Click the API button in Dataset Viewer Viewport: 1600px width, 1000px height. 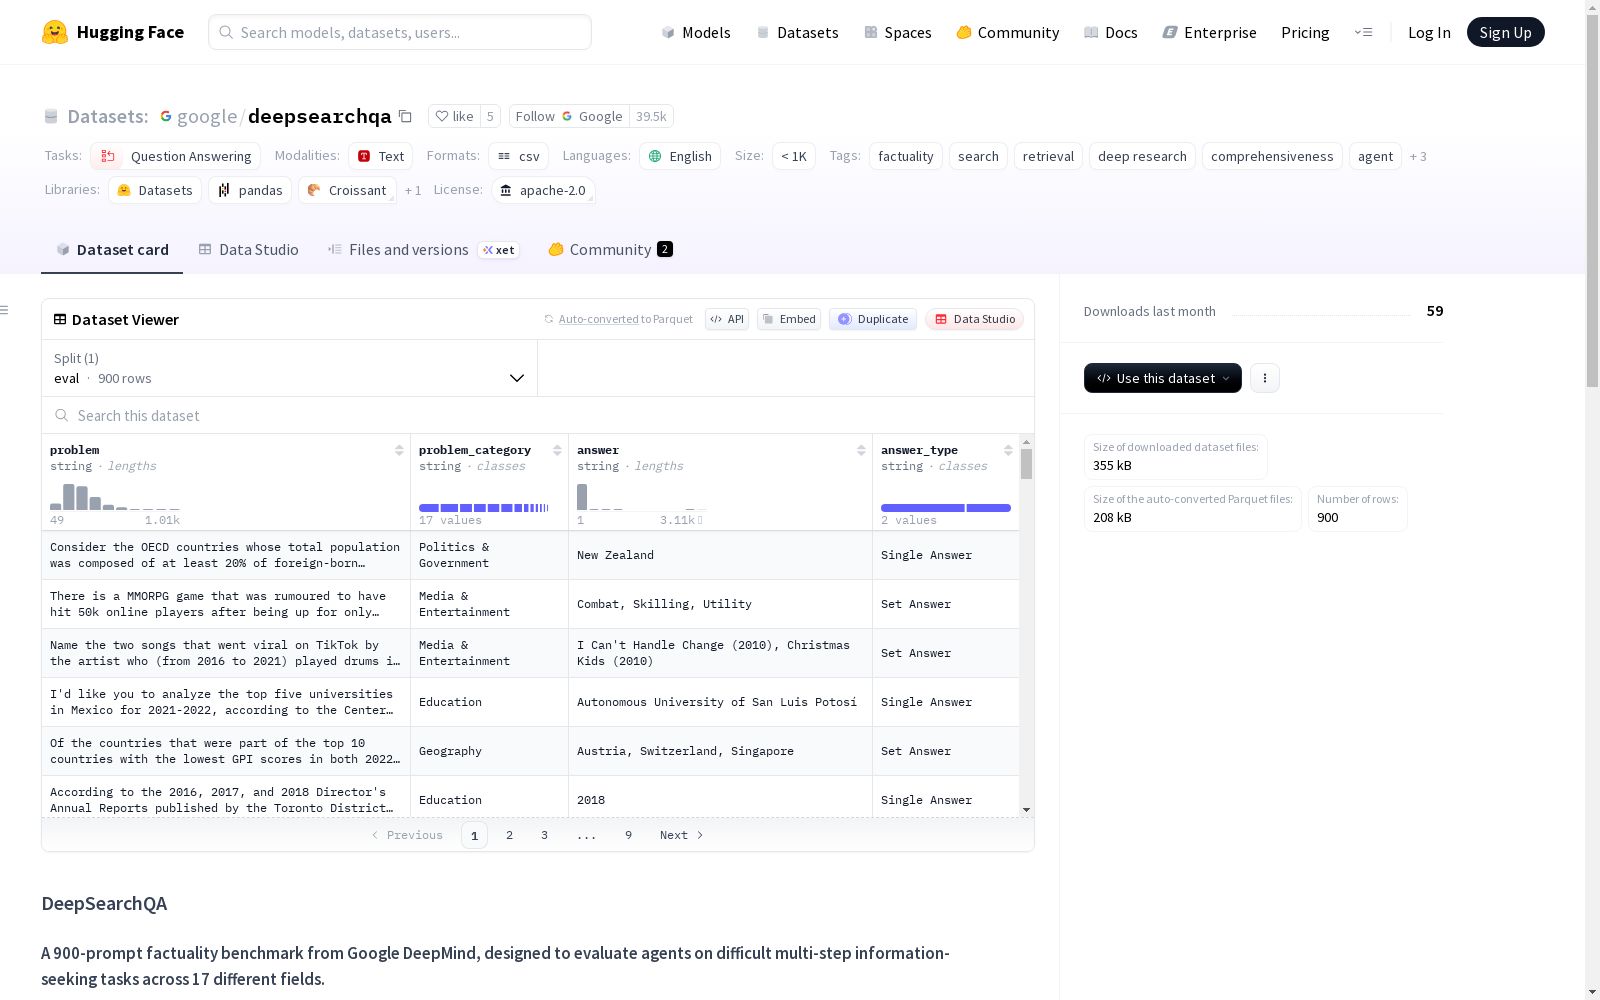[727, 319]
